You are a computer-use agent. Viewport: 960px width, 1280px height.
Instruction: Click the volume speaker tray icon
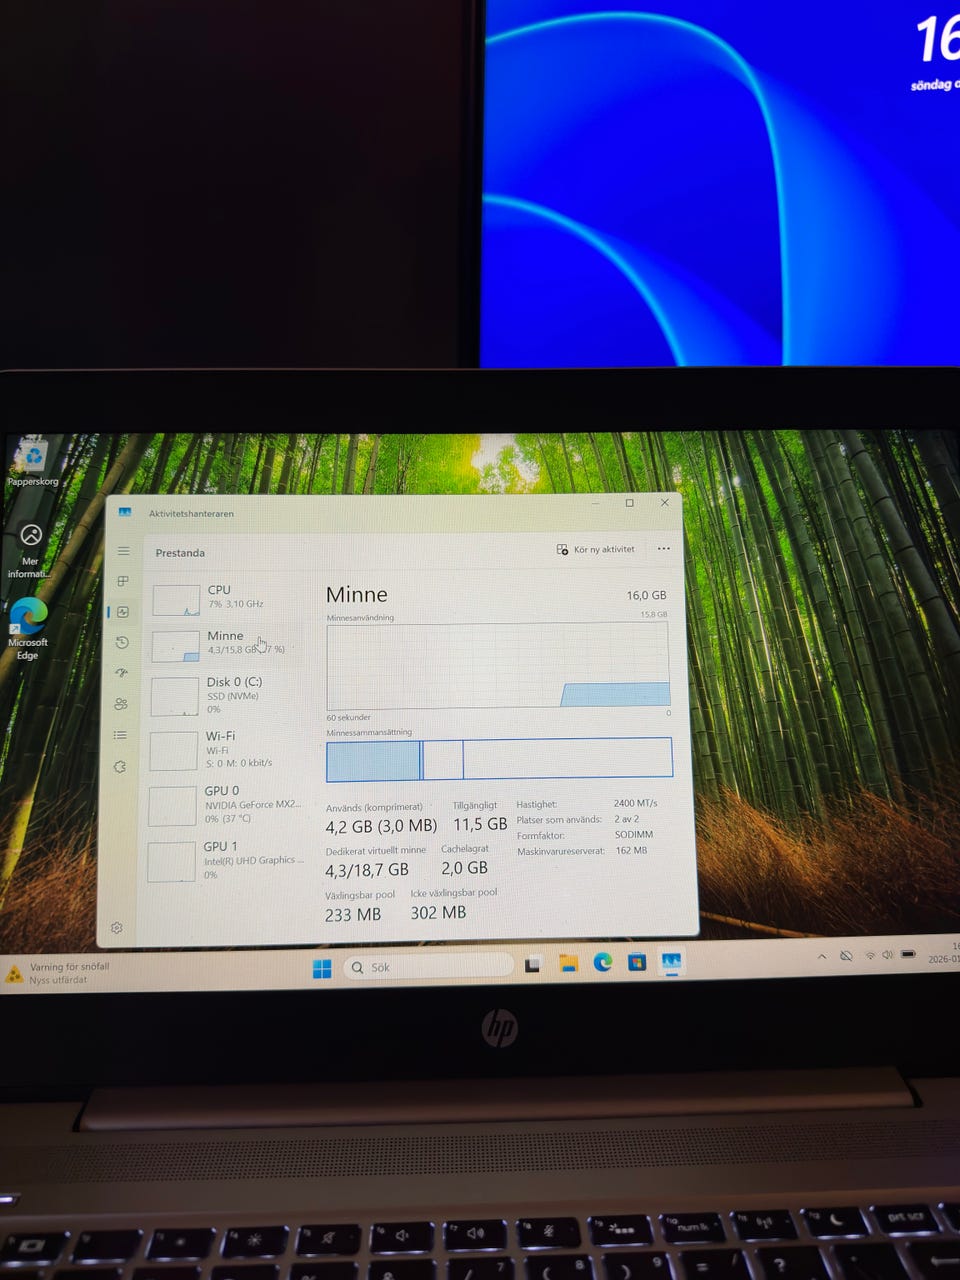click(887, 955)
